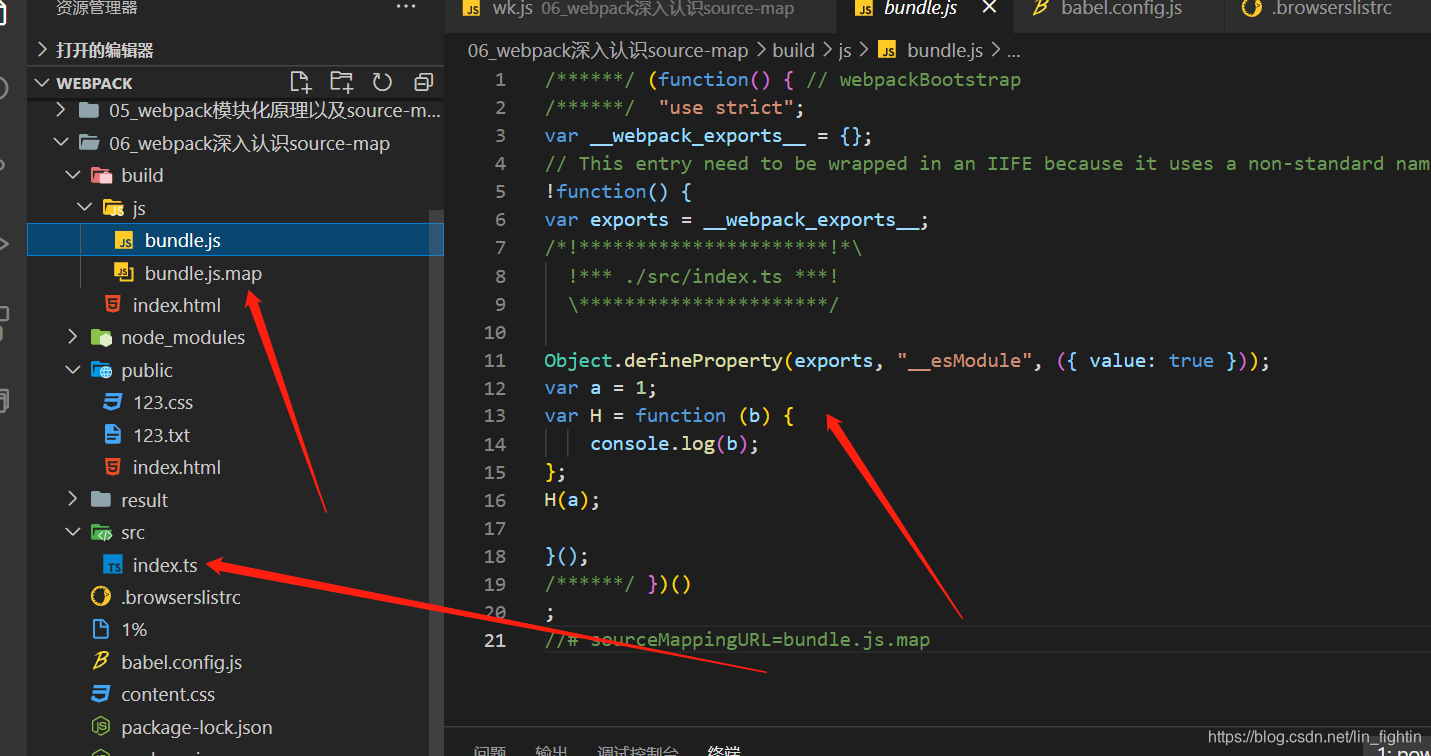This screenshot has width=1431, height=756.
Task: Click the js breadcrumb segment
Action: click(x=845, y=50)
